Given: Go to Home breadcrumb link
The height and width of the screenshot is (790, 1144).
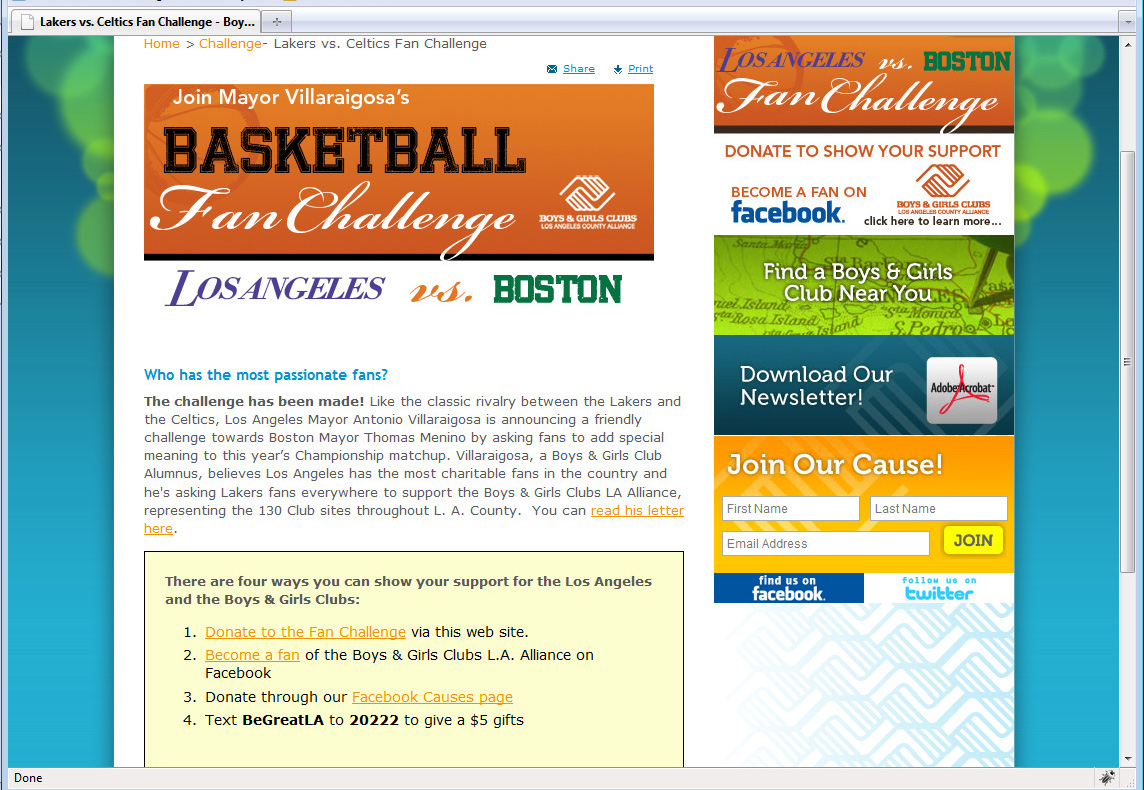Looking at the screenshot, I should (x=161, y=44).
